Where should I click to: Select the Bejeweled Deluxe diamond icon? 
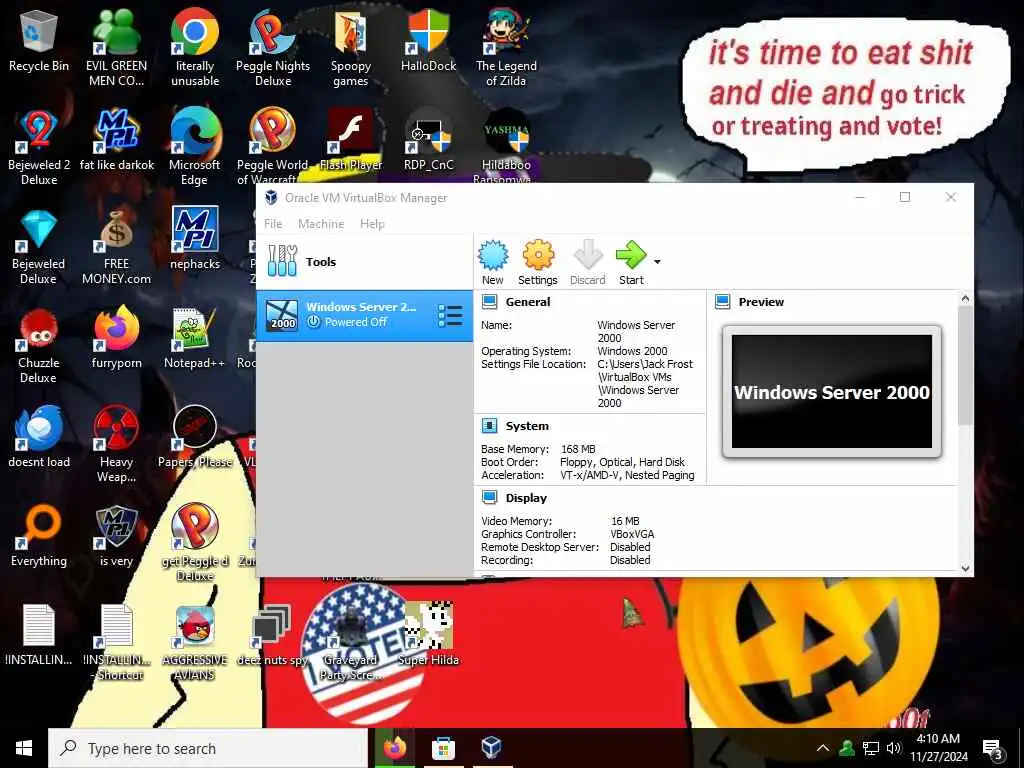[x=39, y=248]
